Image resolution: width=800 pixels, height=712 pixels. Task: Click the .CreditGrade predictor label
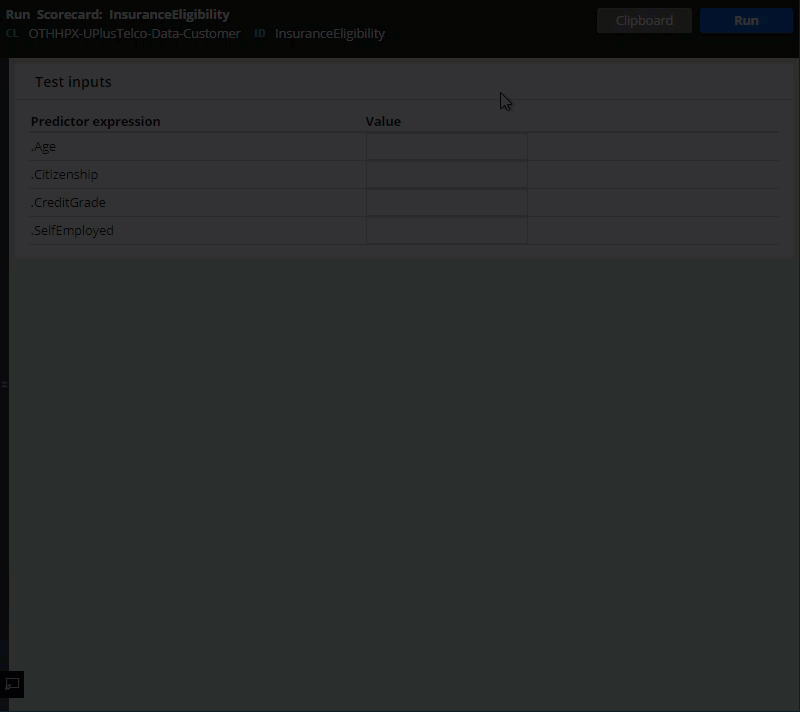click(x=68, y=203)
